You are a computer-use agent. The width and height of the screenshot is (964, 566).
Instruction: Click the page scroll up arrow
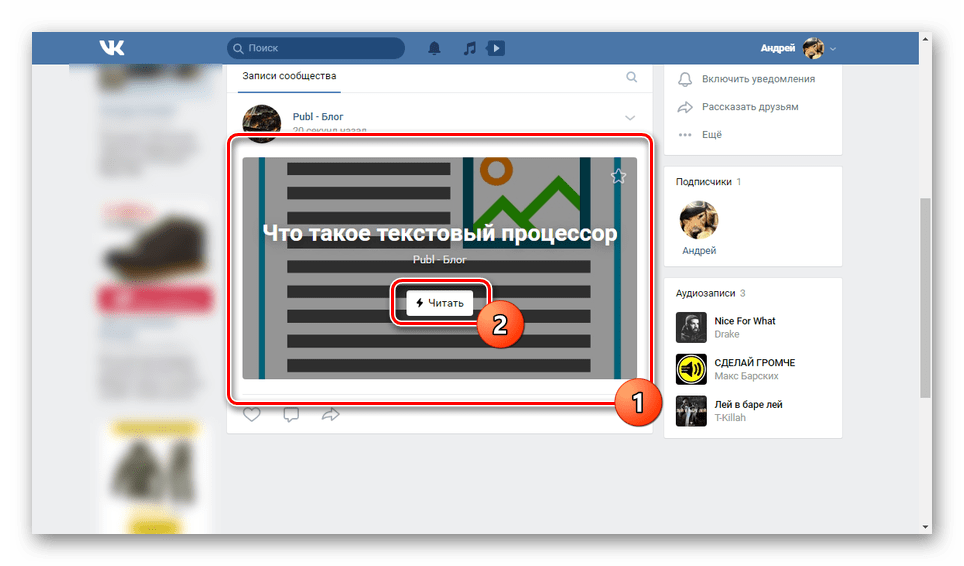point(925,39)
